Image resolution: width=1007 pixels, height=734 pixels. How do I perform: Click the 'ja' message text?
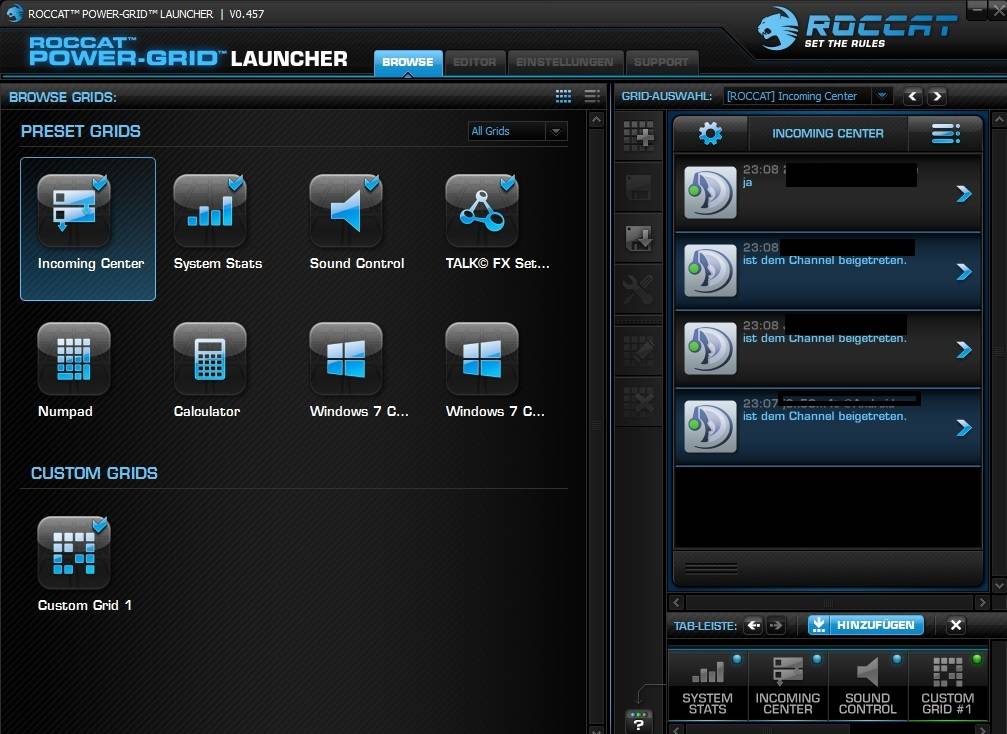(x=748, y=182)
